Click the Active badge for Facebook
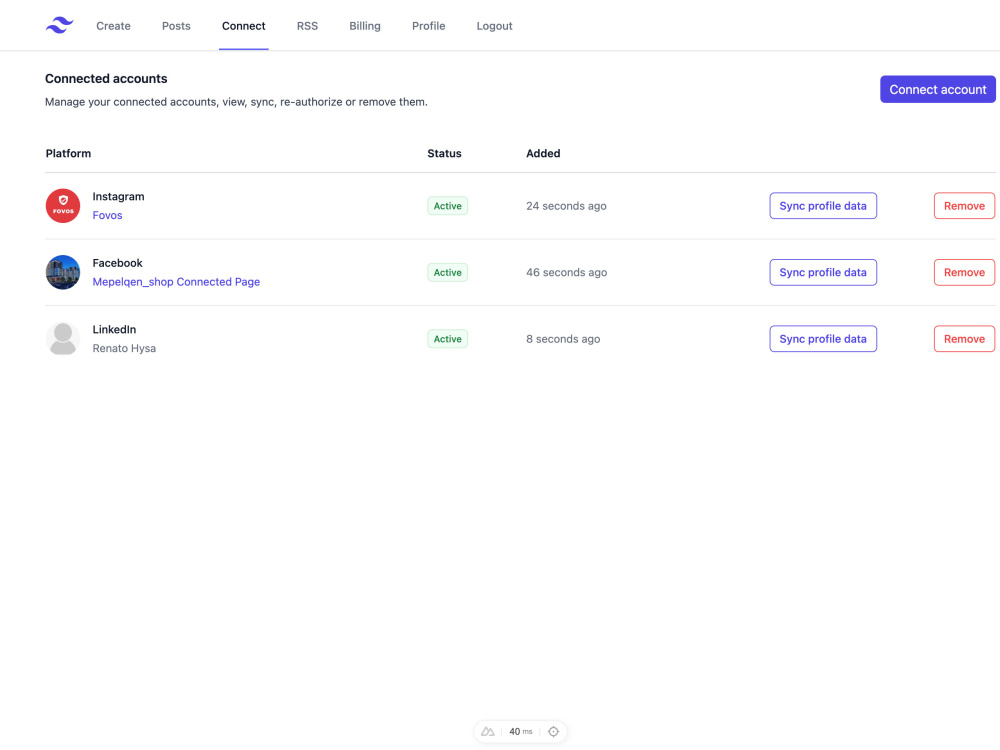Screen dimensions: 1000x750 pos(448,272)
